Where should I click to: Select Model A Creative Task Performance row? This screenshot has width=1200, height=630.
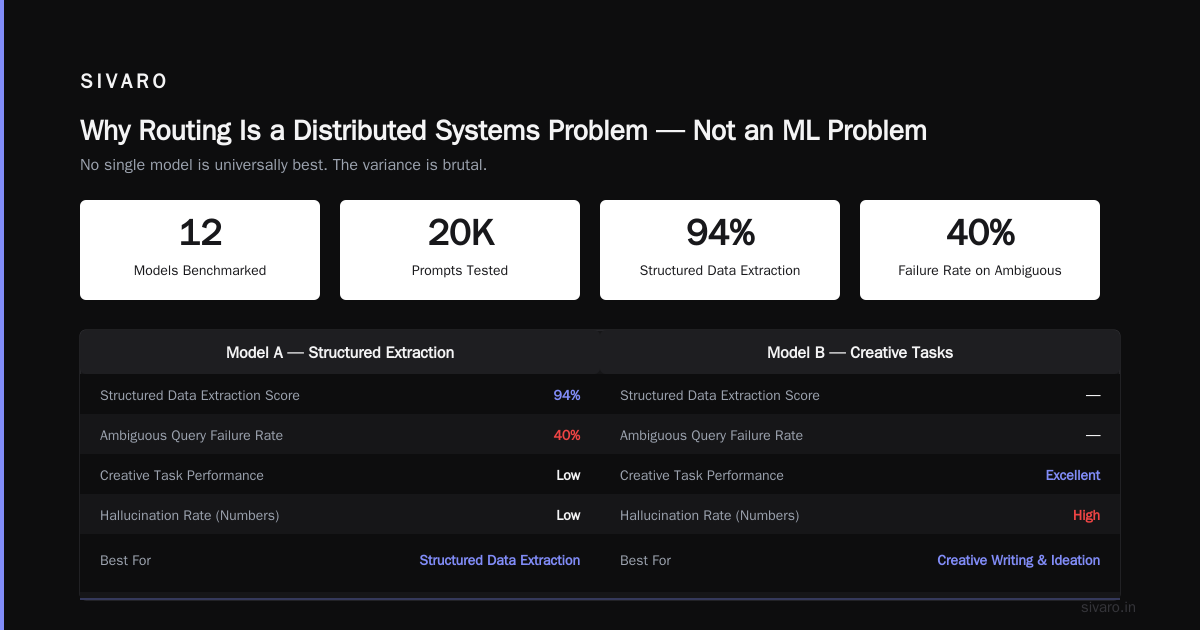coord(340,475)
